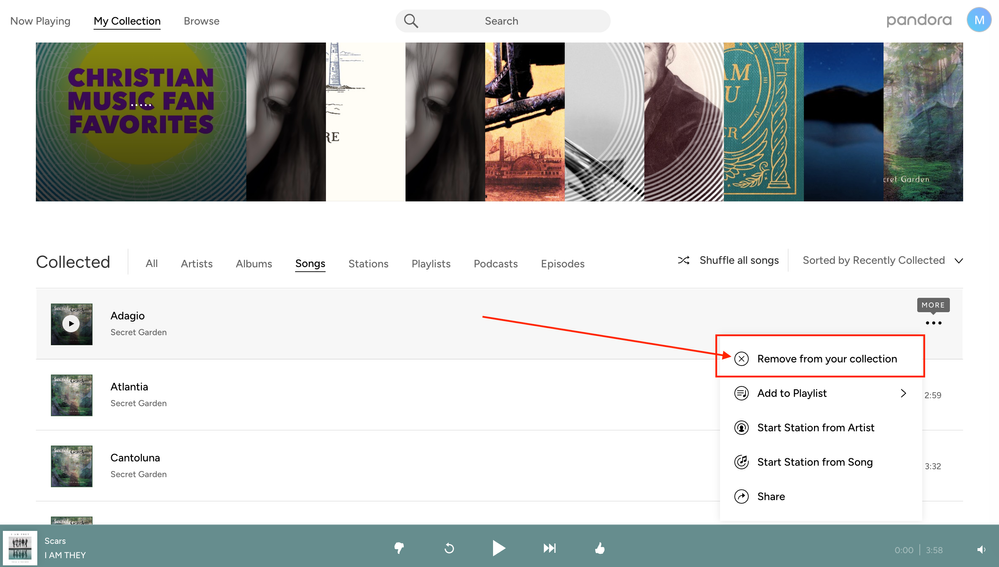
Task: Open the Cantoluna song title
Action: click(x=135, y=457)
